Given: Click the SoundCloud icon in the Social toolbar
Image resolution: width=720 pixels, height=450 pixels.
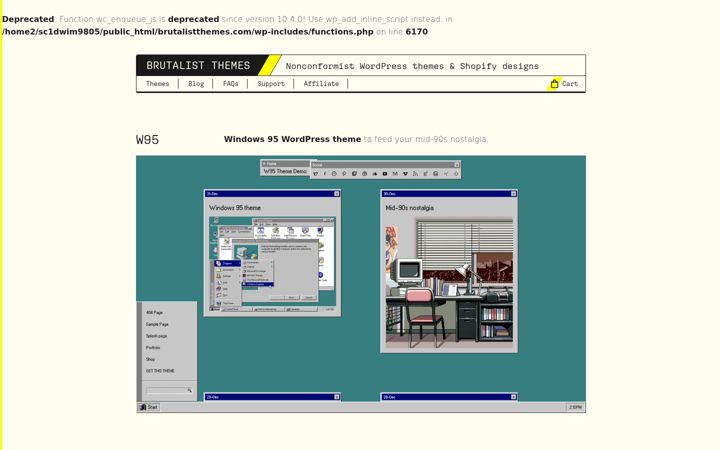Looking at the screenshot, I should click(x=375, y=174).
